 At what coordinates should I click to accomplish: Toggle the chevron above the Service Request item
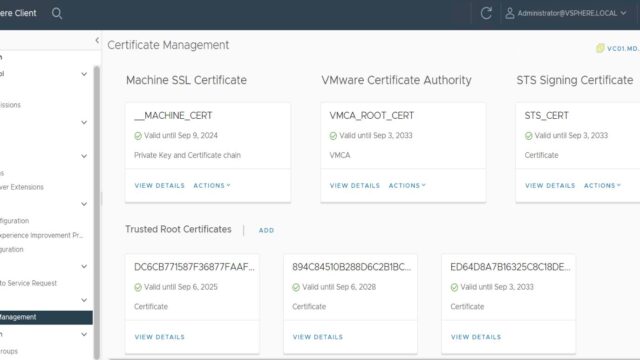click(x=84, y=267)
